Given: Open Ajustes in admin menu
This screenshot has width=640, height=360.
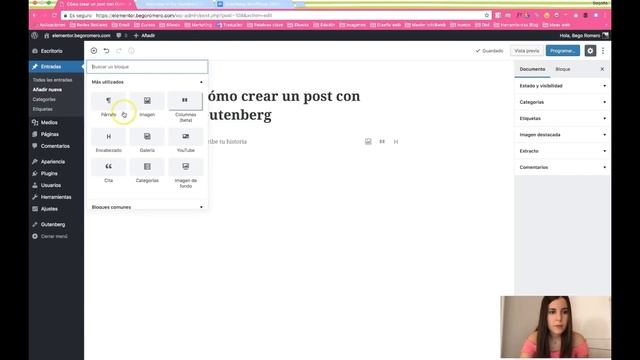Looking at the screenshot, I should pos(56,209).
